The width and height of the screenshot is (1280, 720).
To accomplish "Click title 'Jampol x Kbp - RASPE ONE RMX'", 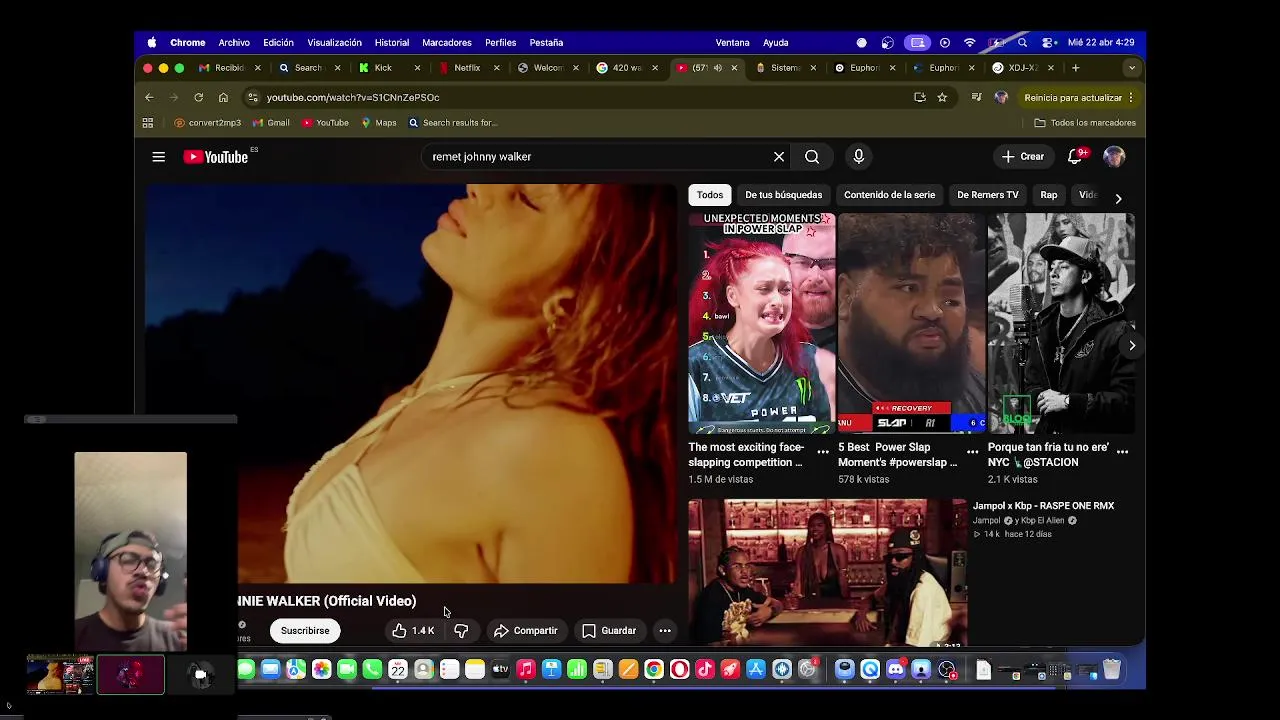I will tap(1043, 506).
